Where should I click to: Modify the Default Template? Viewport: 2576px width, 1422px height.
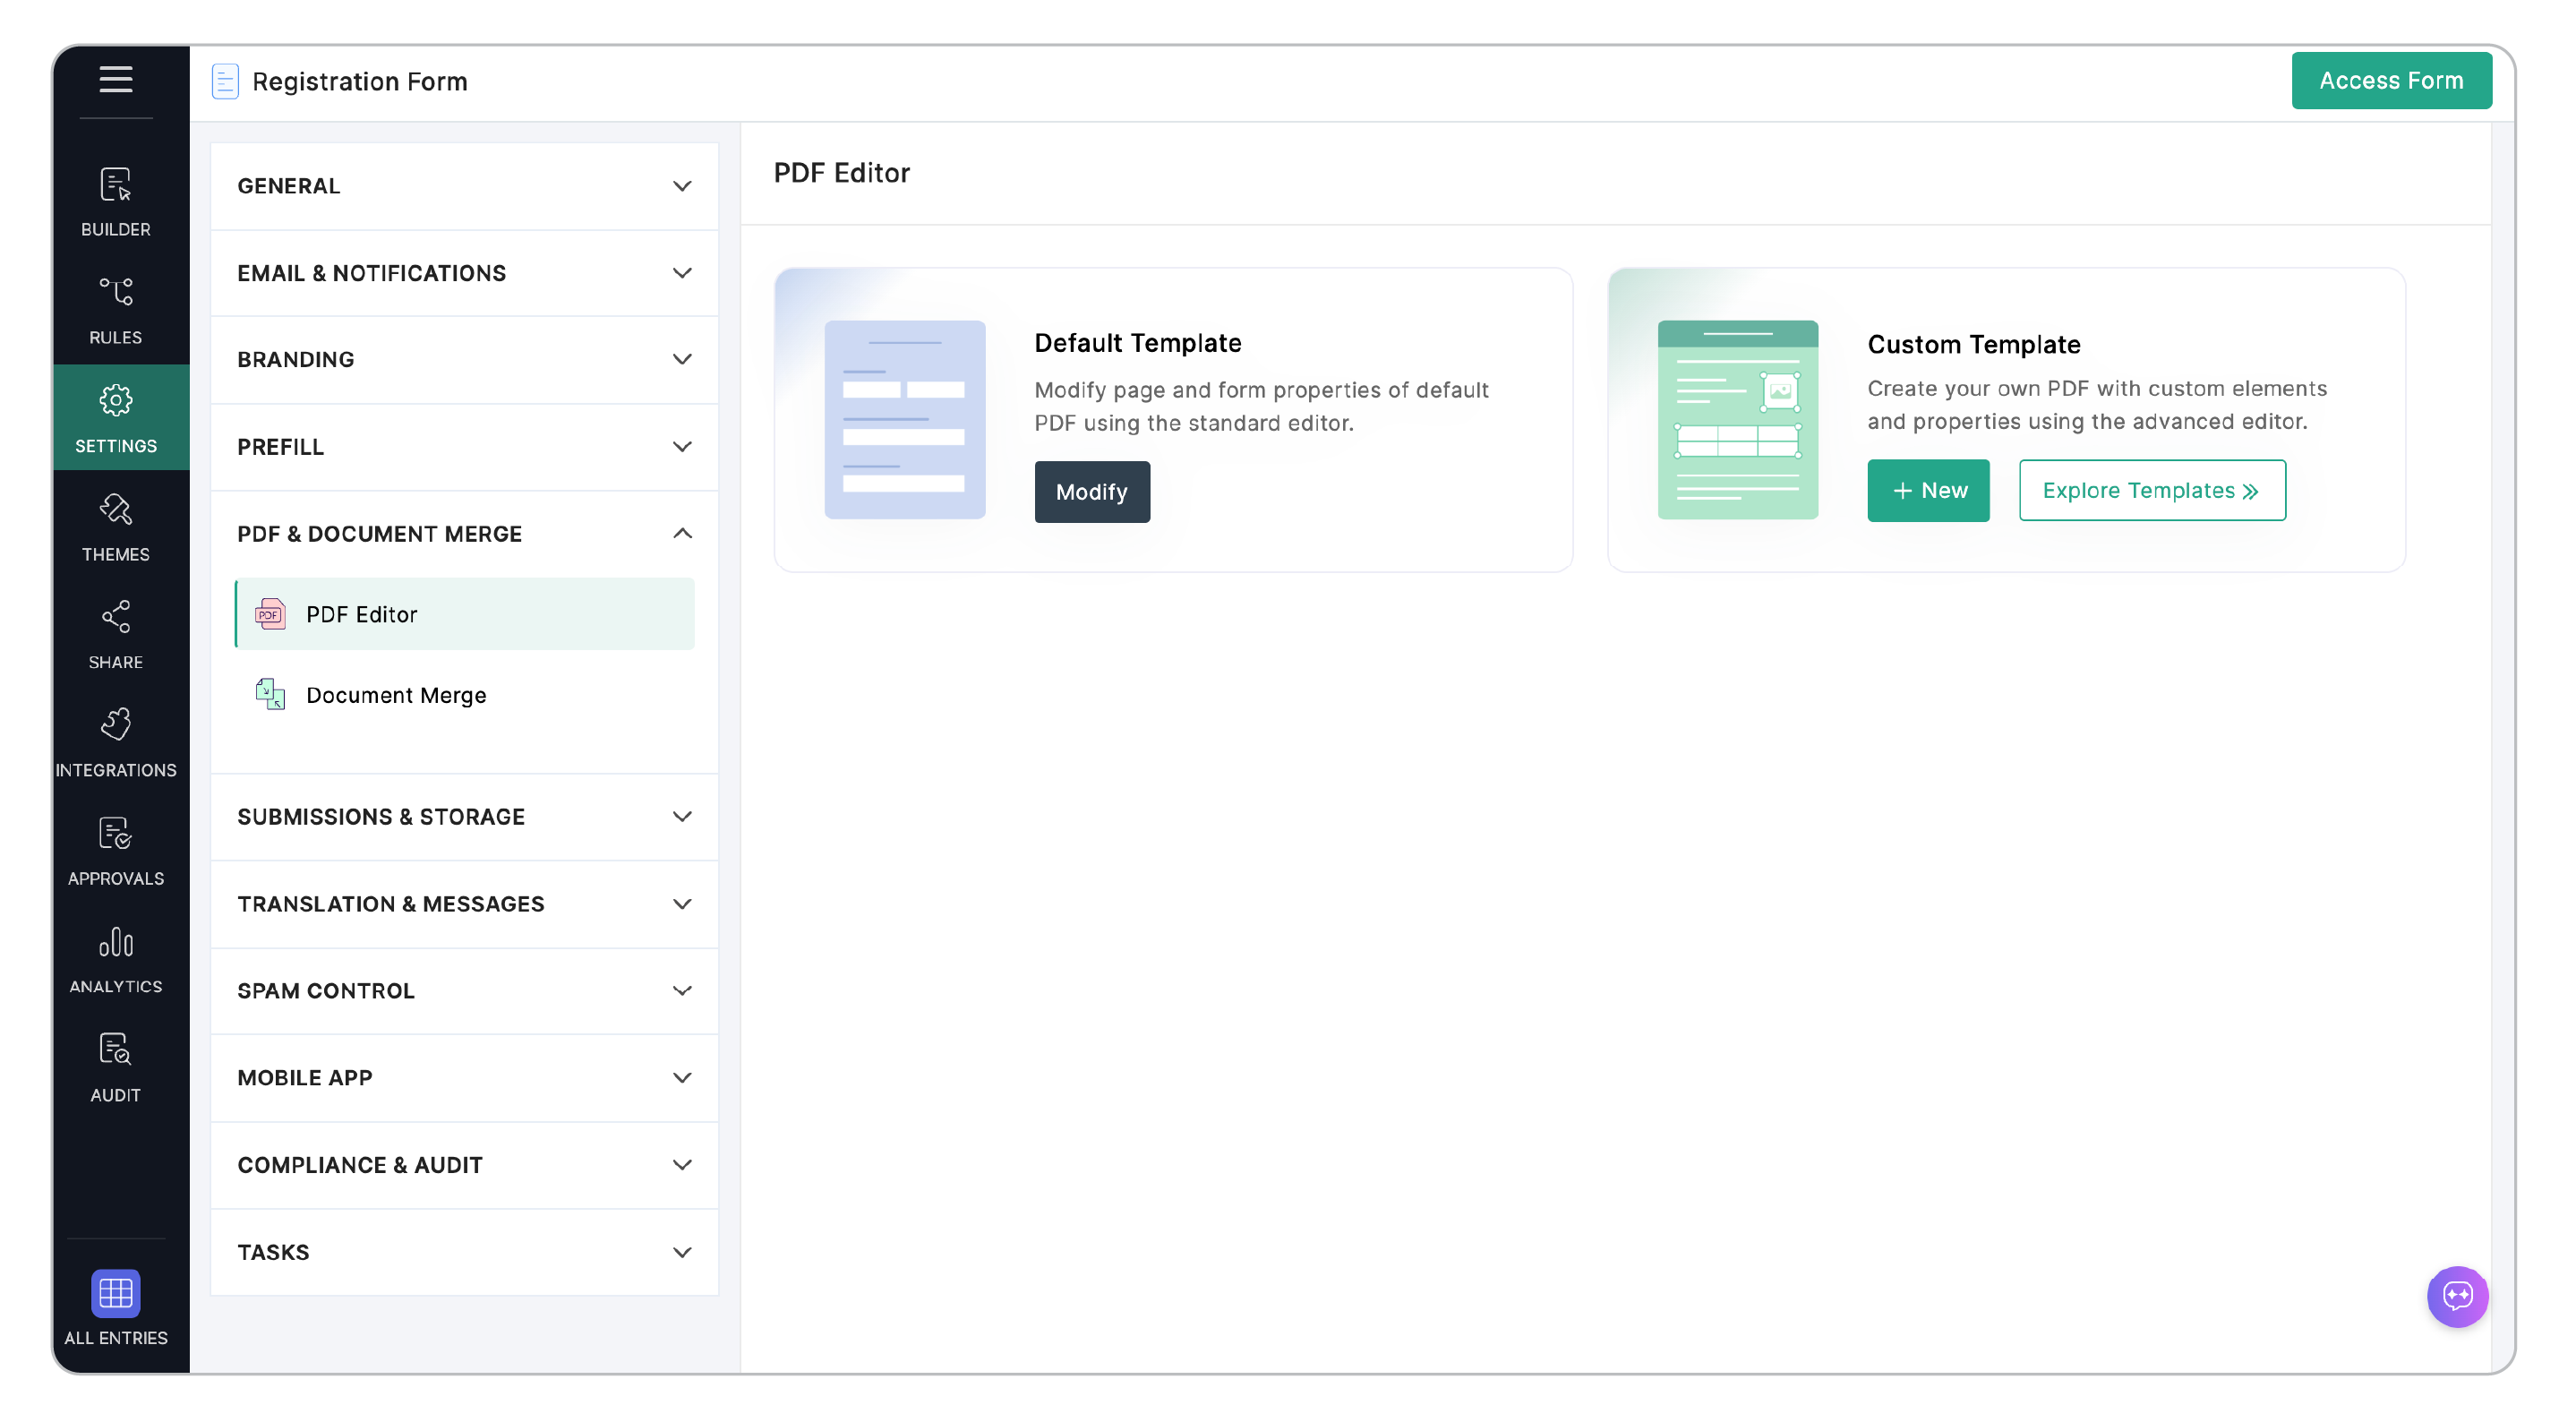[x=1092, y=492]
